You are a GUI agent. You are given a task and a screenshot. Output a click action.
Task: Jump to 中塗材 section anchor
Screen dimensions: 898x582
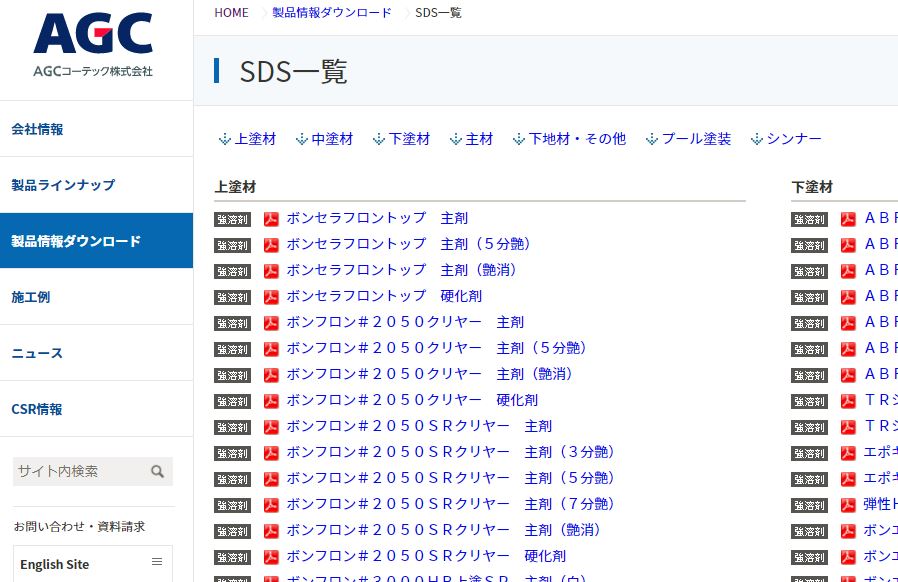click(324, 139)
